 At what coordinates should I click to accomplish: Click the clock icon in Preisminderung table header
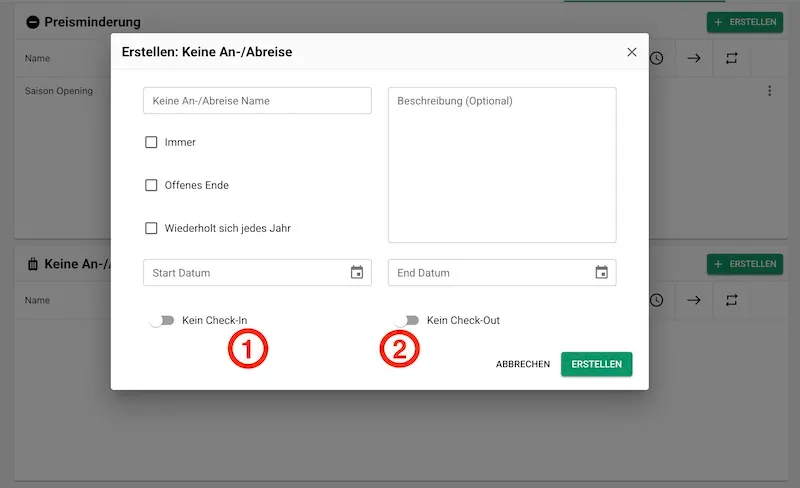click(657, 58)
